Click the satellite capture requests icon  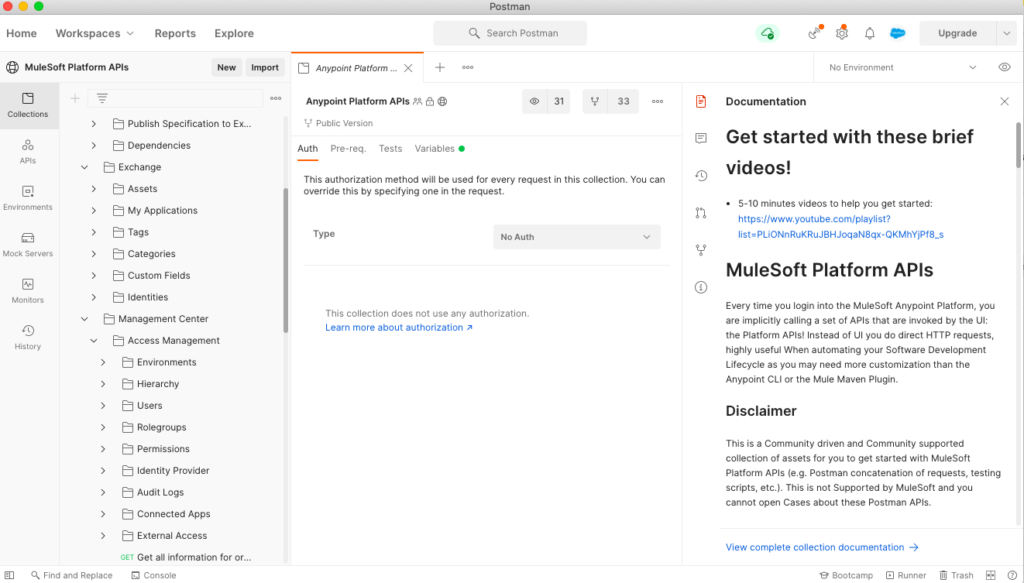coord(814,33)
